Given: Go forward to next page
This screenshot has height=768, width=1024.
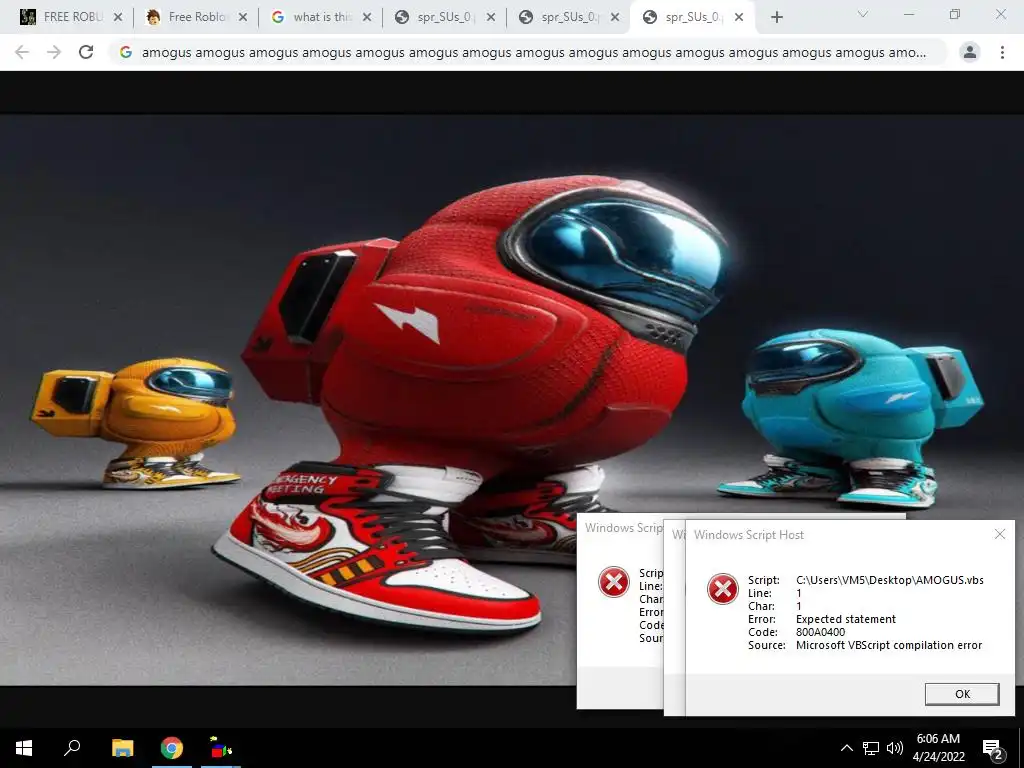Looking at the screenshot, I should [54, 52].
